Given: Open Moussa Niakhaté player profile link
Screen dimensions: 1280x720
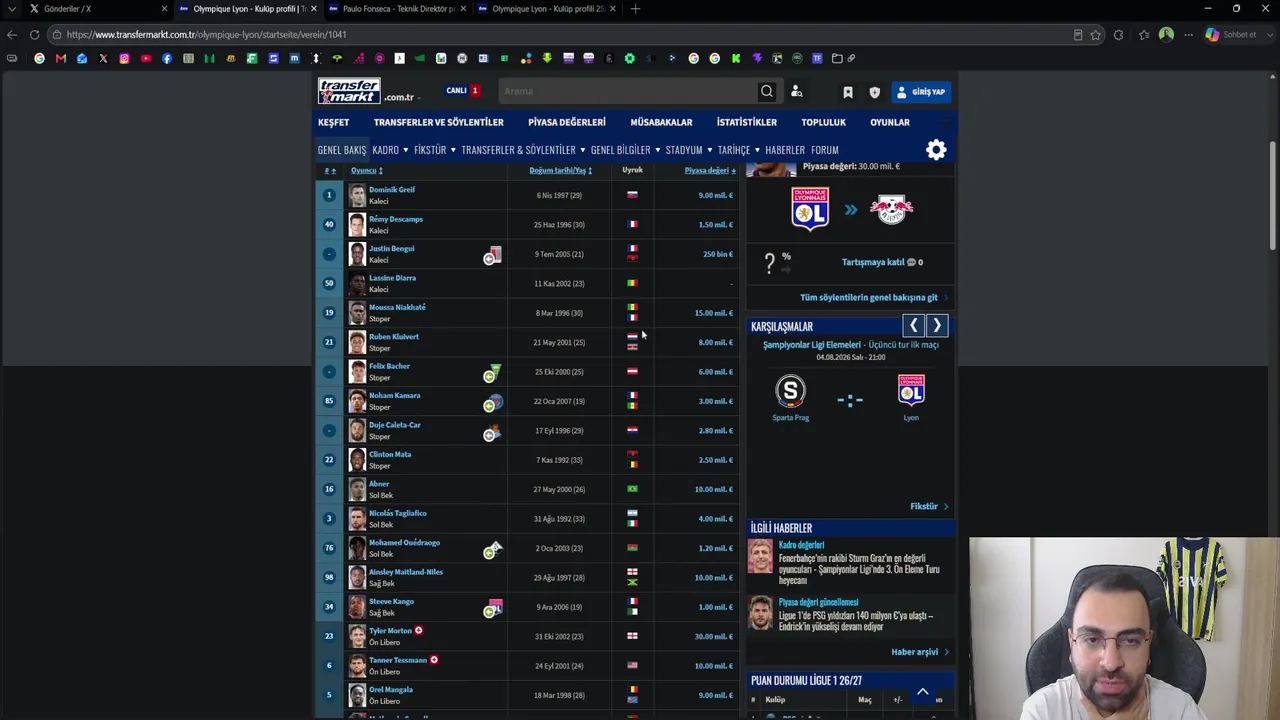Looking at the screenshot, I should pyautogui.click(x=397, y=308).
